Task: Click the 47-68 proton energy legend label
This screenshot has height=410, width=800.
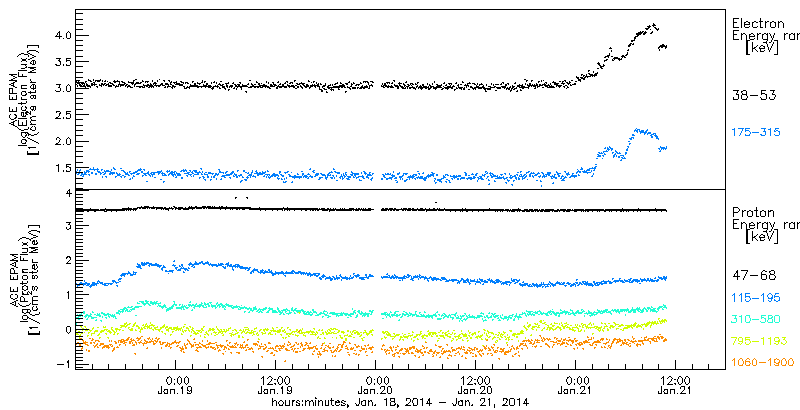Action: [x=754, y=276]
